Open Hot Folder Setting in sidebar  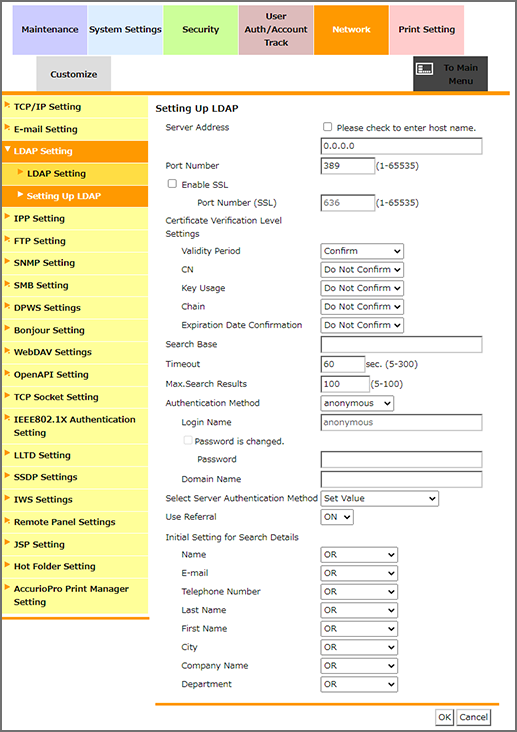click(75, 566)
